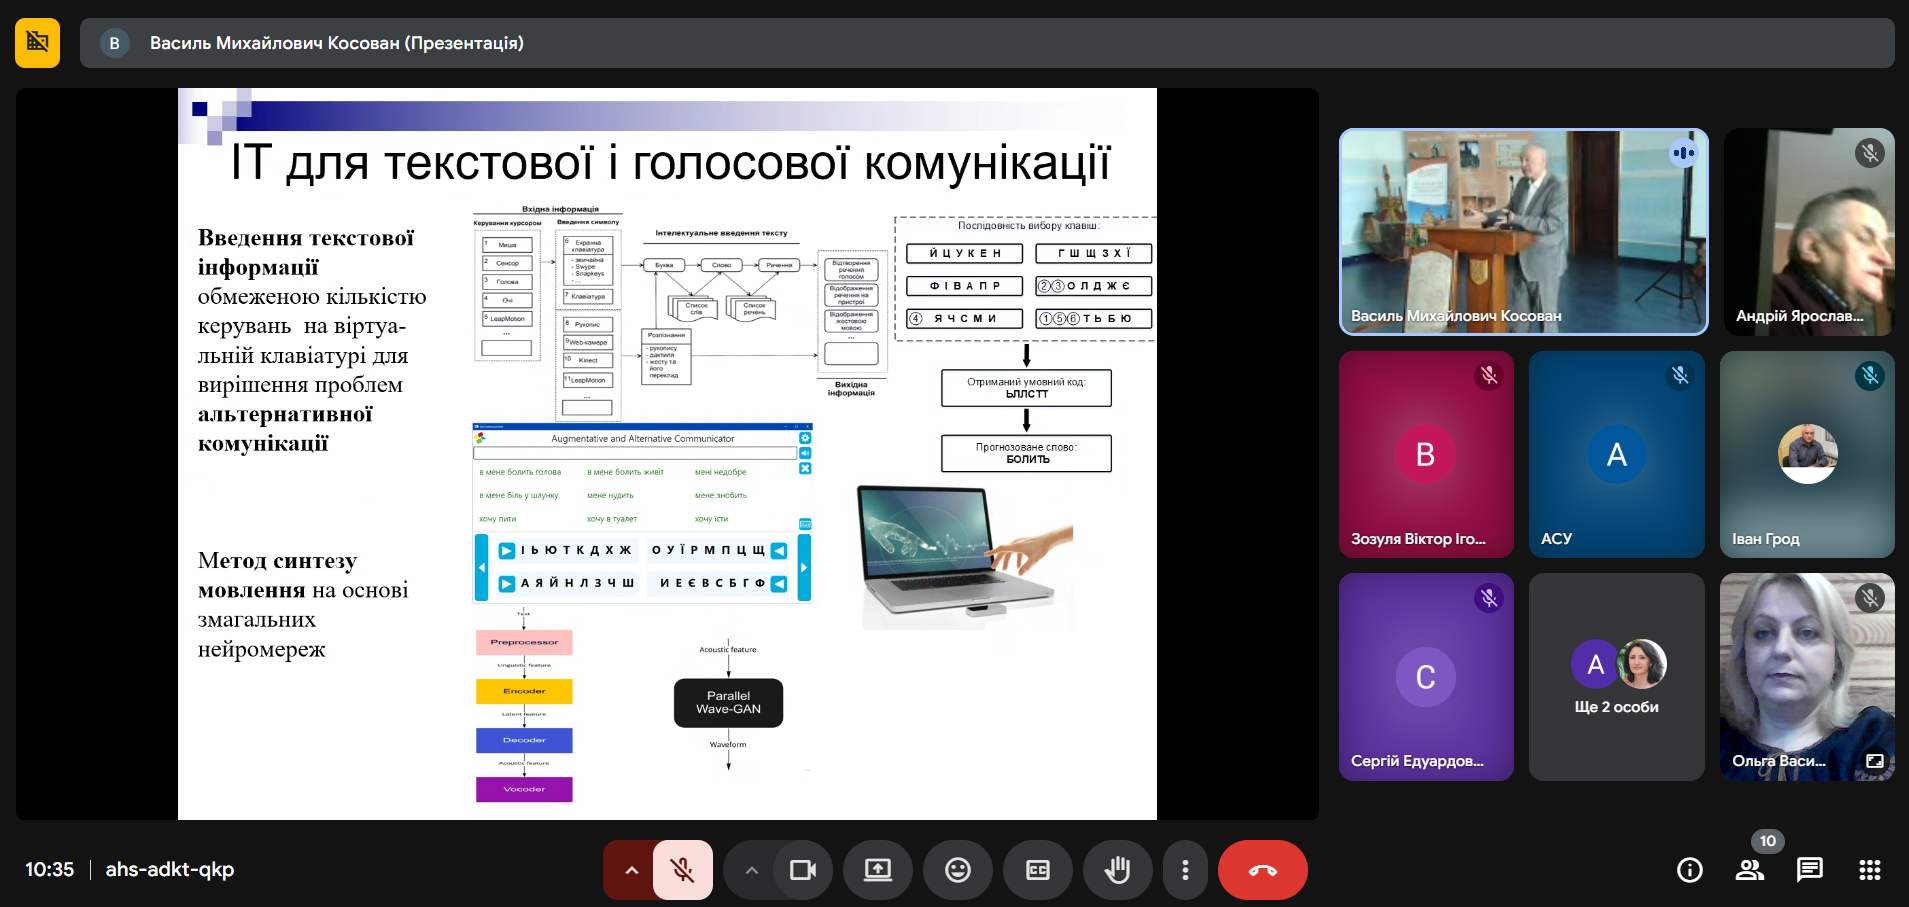
Task: Expand audio settings arrow beside microphone
Action: (x=631, y=870)
